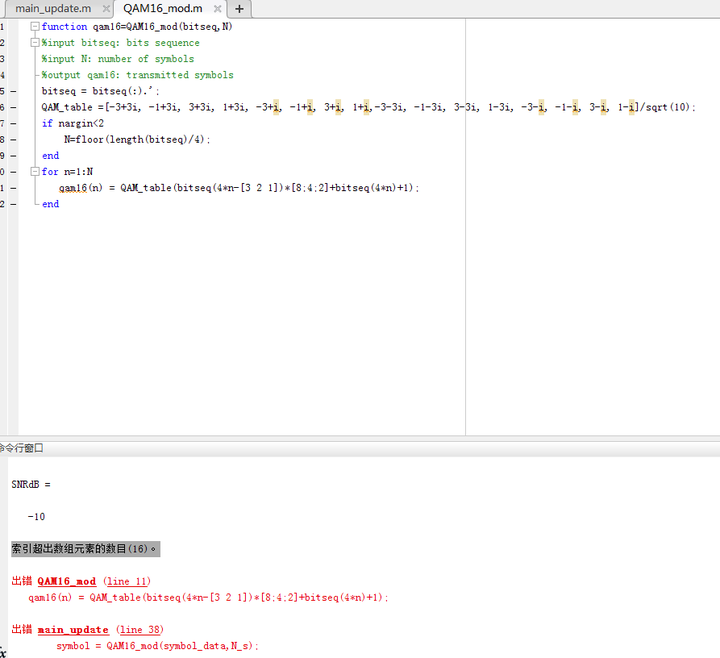Click the 'function' keyword on line 1

coord(64,27)
